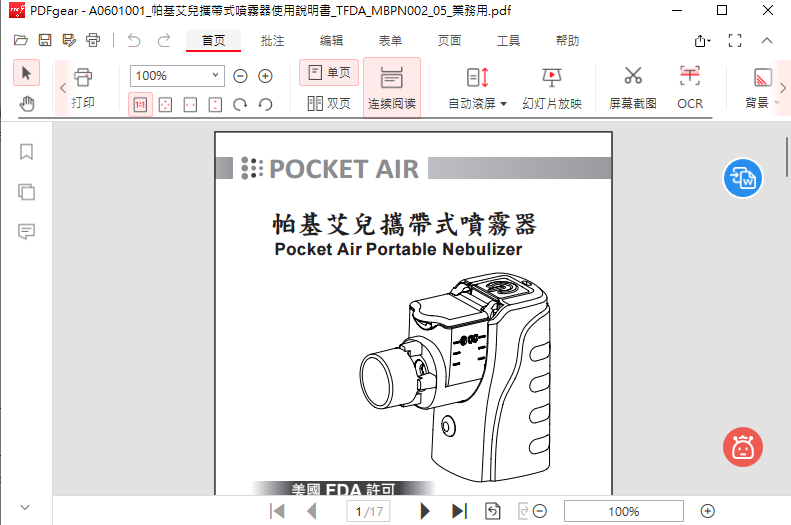The height and width of the screenshot is (525, 791).
Task: Select the arrow cursor tool
Action: [26, 73]
